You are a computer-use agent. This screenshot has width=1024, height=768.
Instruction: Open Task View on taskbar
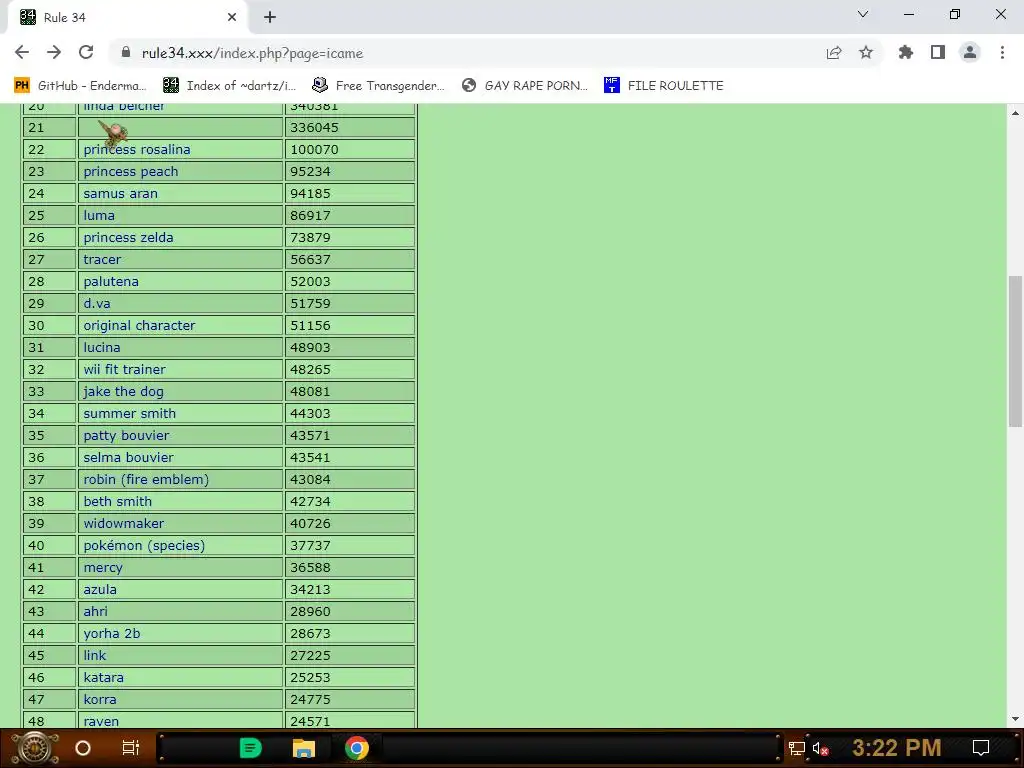(131, 748)
